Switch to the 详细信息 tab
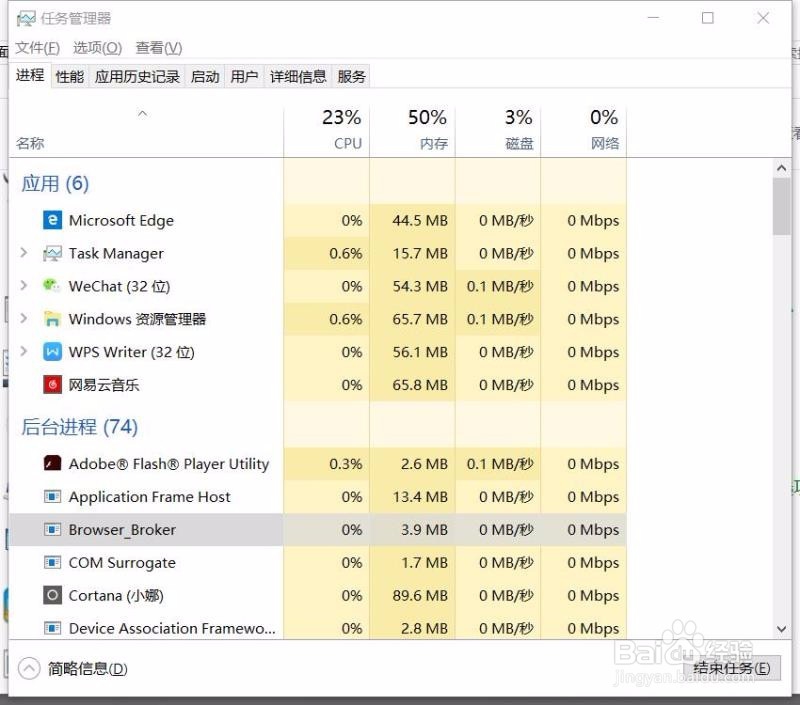Image resolution: width=800 pixels, height=705 pixels. (298, 77)
